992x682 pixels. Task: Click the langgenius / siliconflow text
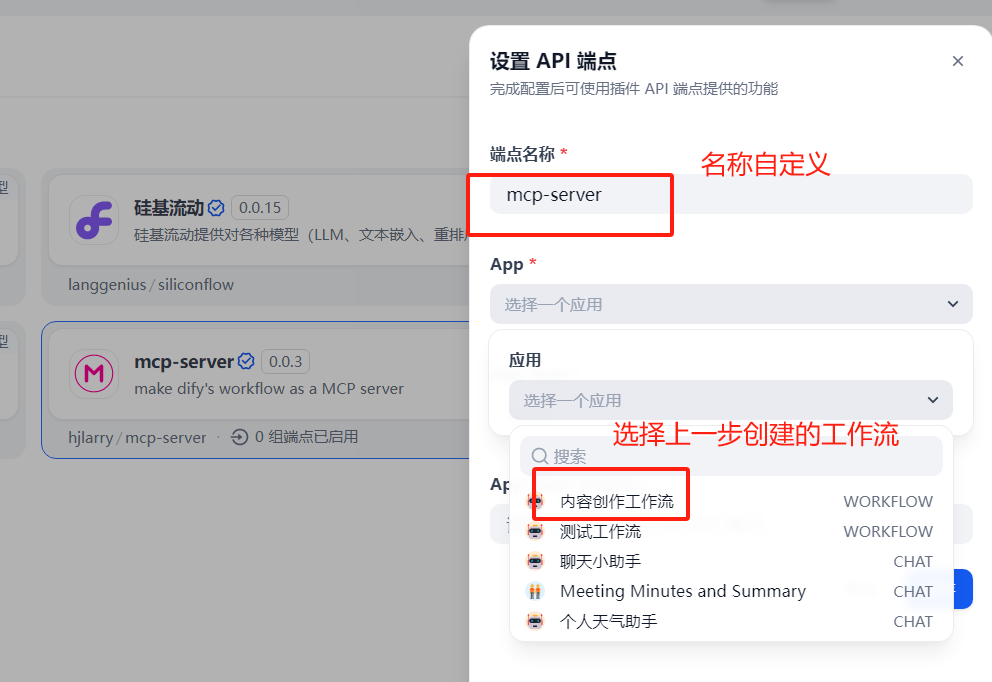[x=151, y=285]
